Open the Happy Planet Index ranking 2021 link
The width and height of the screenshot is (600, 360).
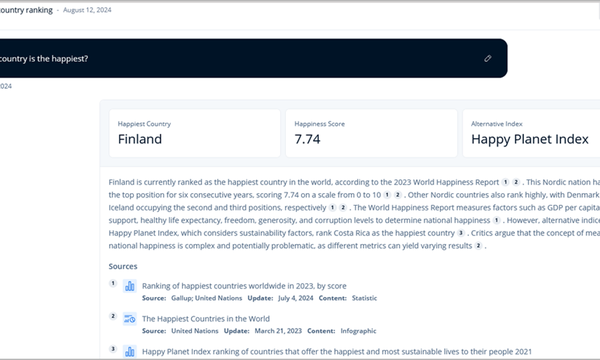coord(337,352)
